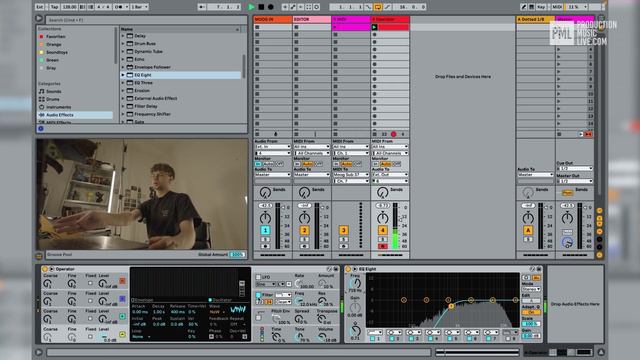Arm the global Record button in transport
The image size is (640, 360).
point(271,7)
